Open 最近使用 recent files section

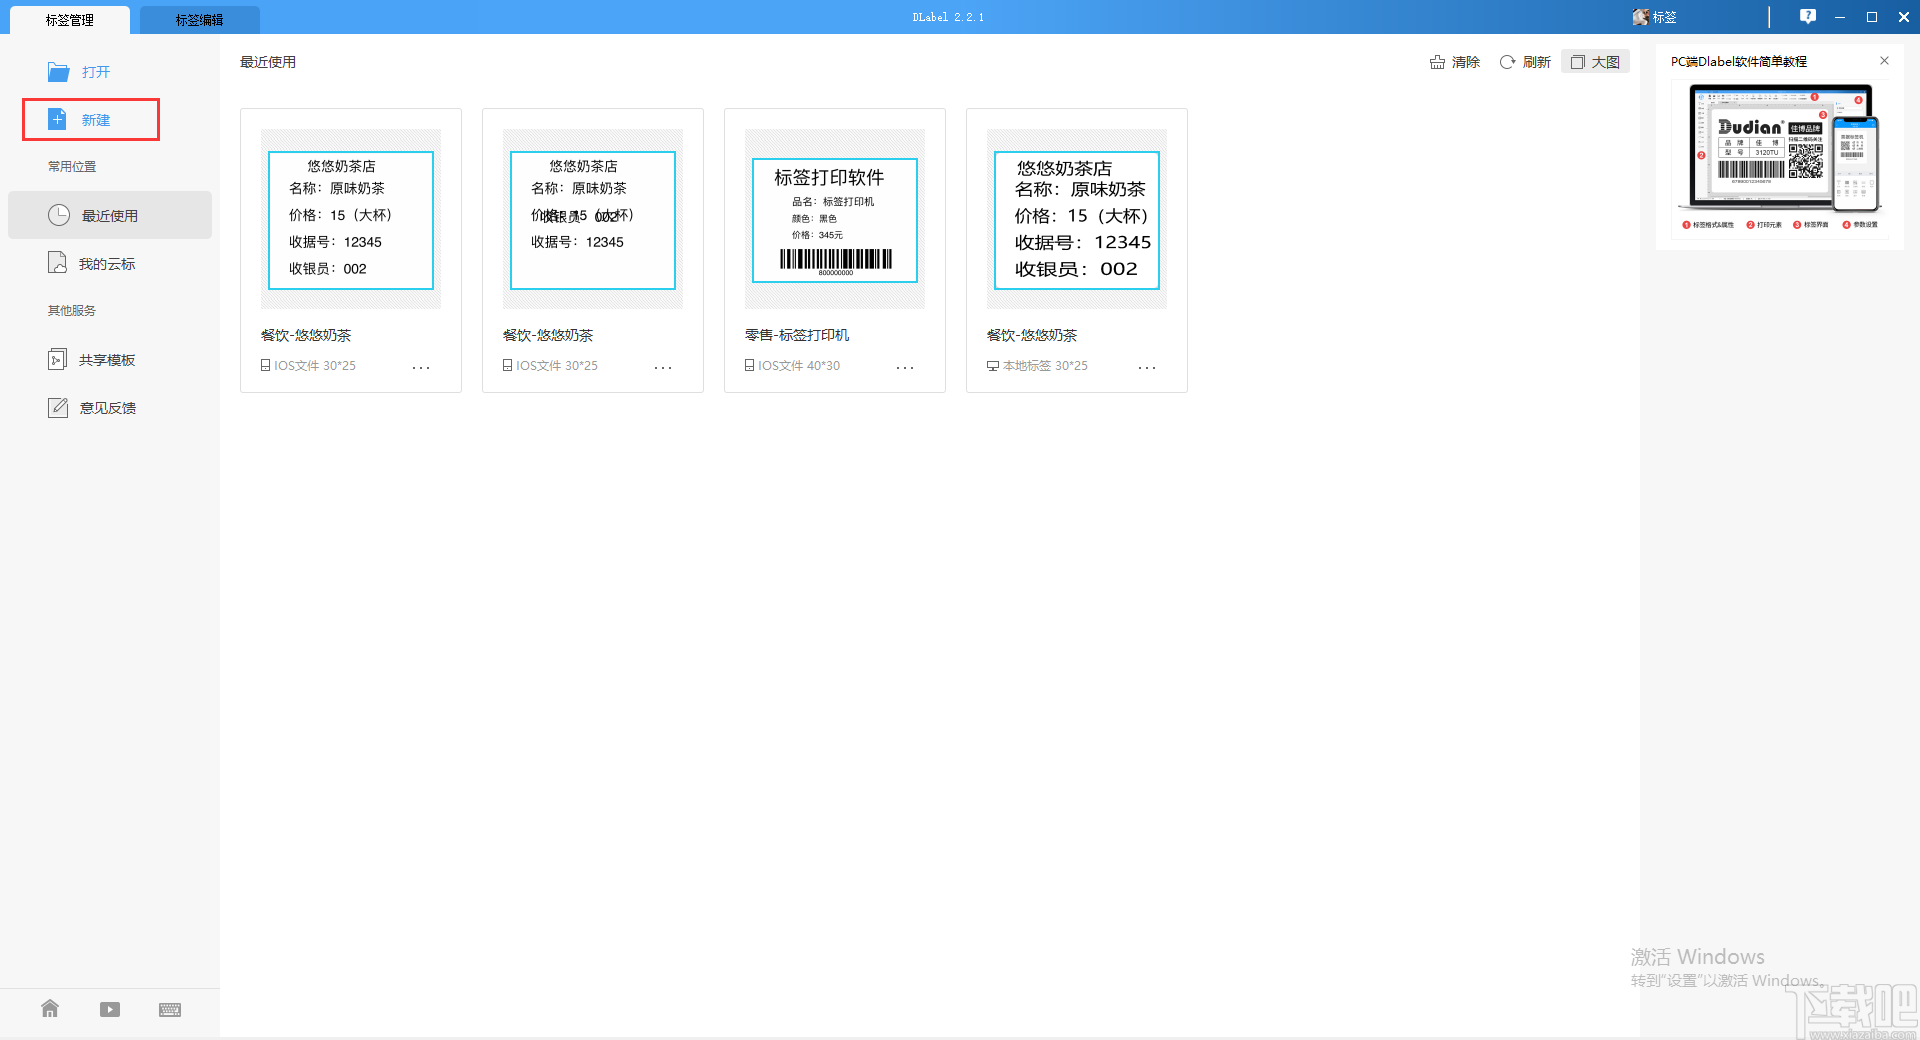(x=108, y=215)
